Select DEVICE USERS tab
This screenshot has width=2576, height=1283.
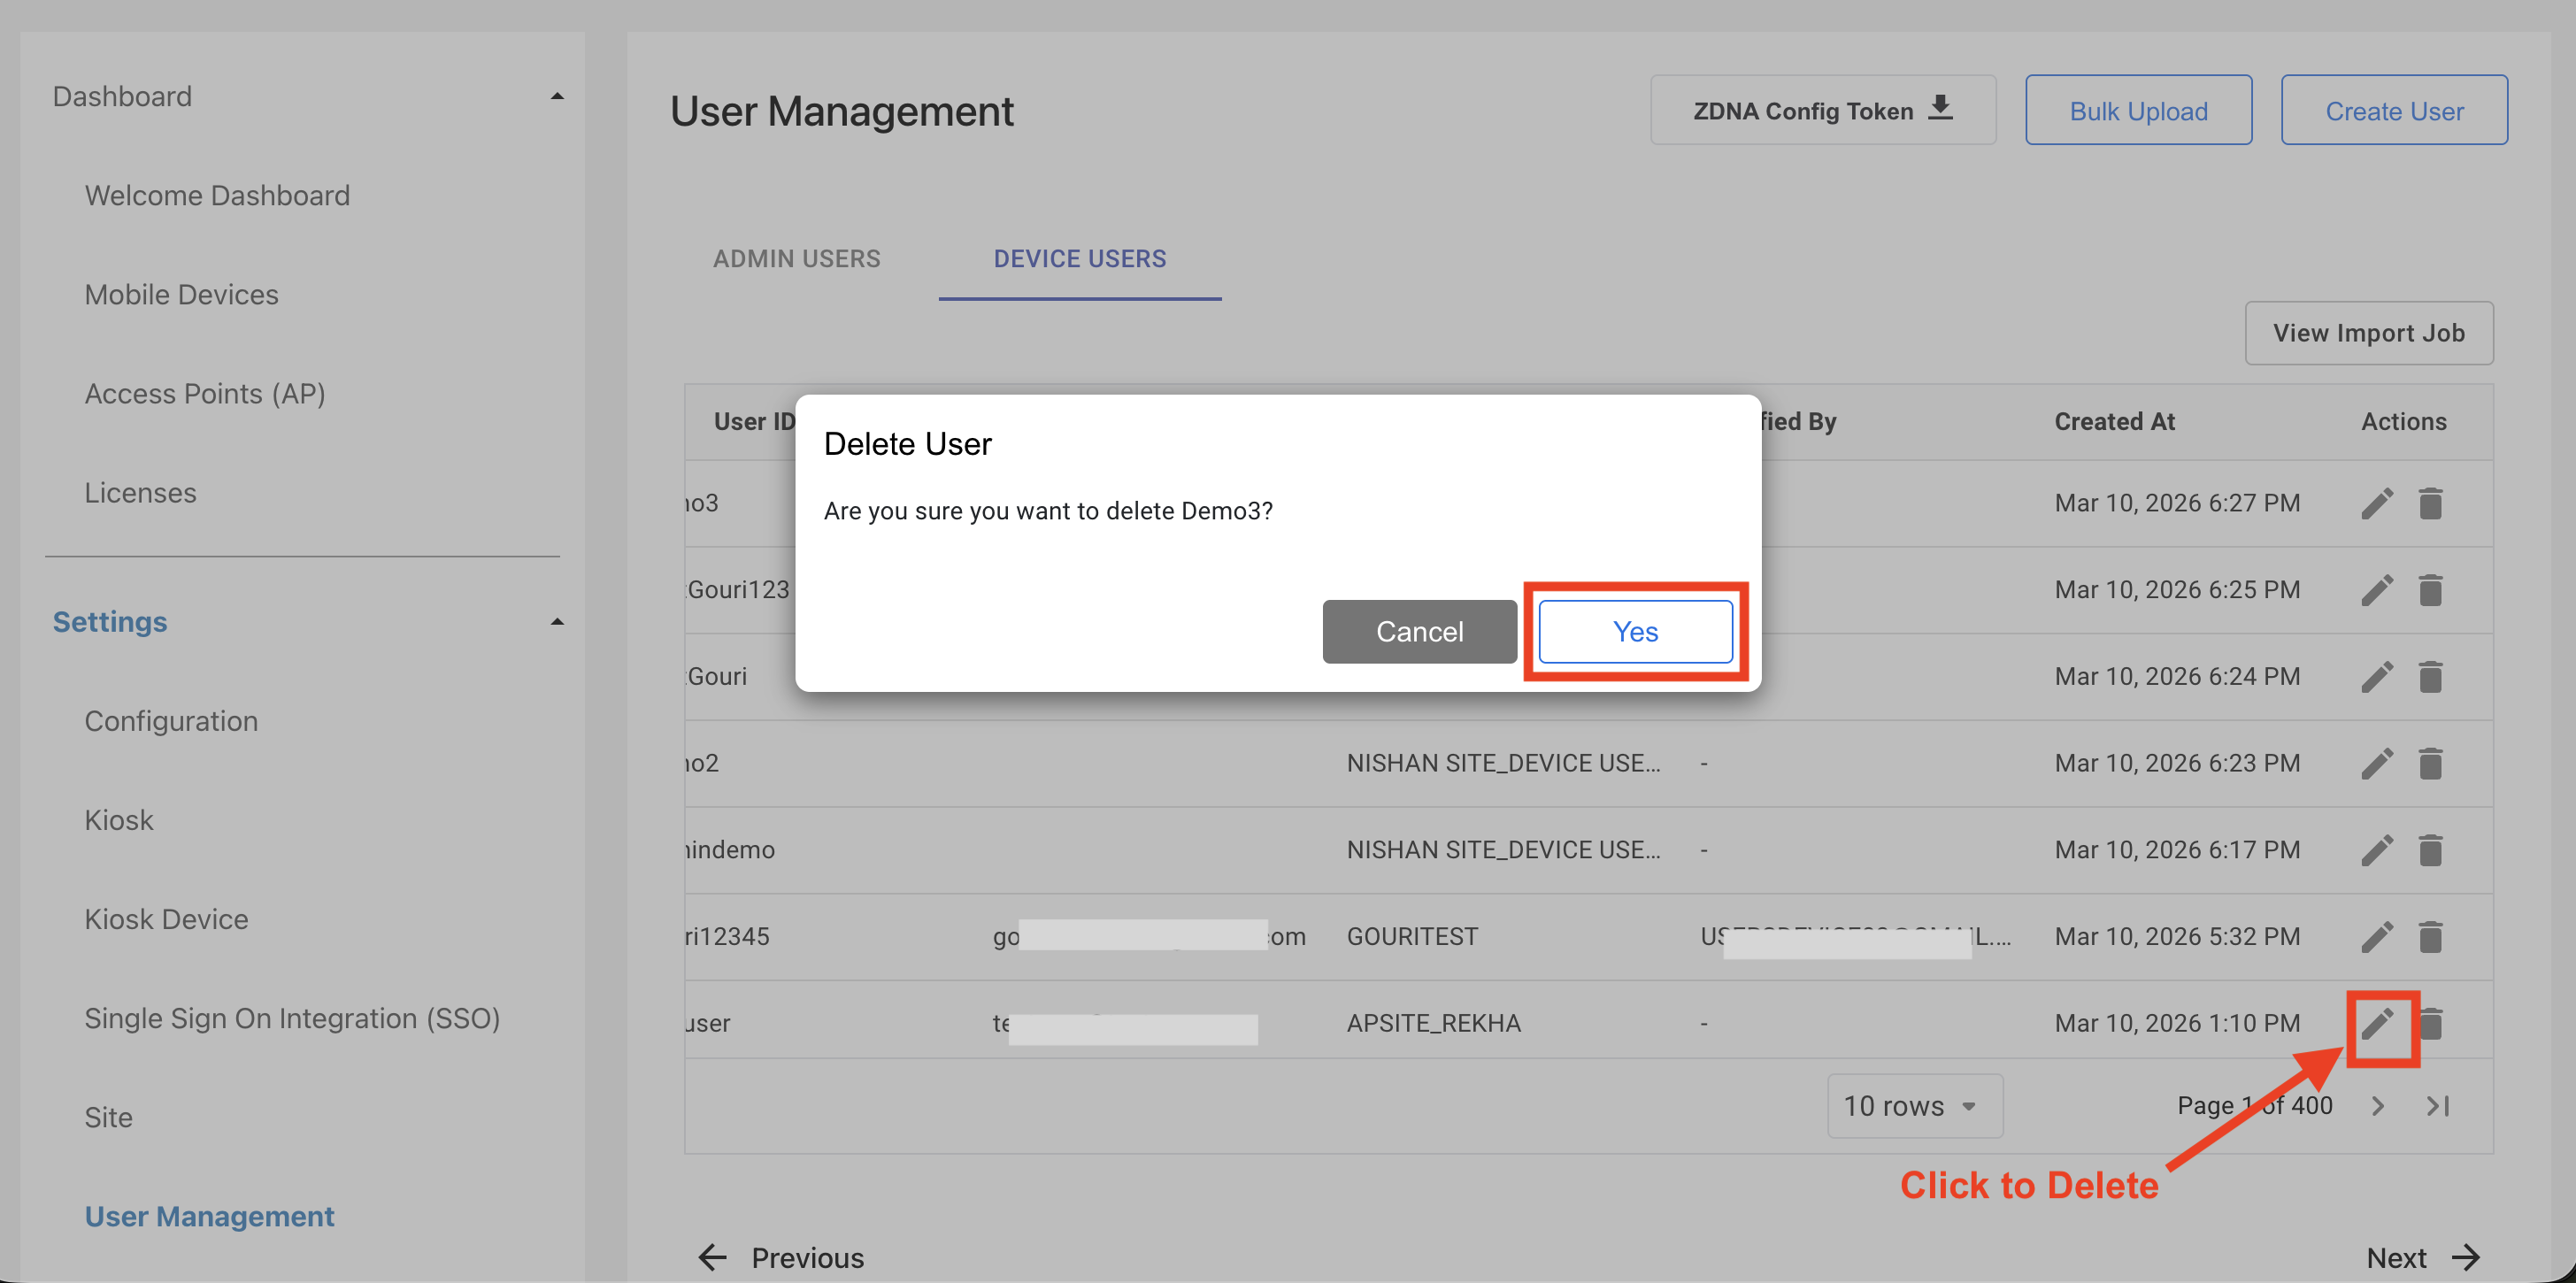(1079, 259)
